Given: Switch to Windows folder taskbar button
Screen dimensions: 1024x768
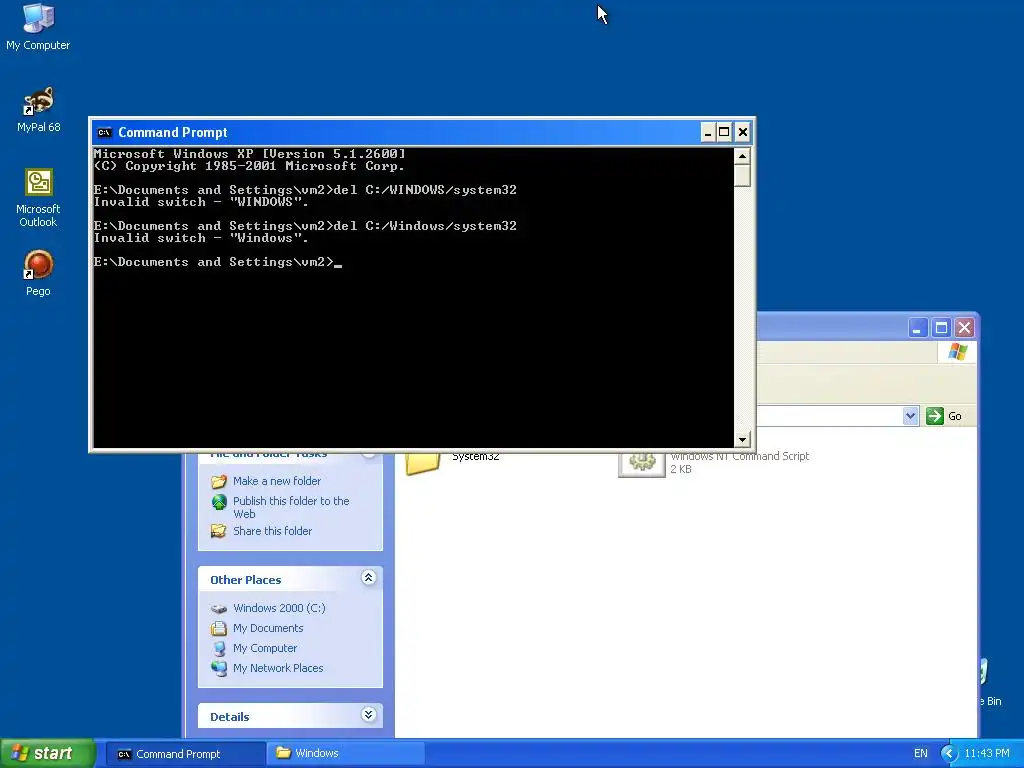Looking at the screenshot, I should [346, 754].
